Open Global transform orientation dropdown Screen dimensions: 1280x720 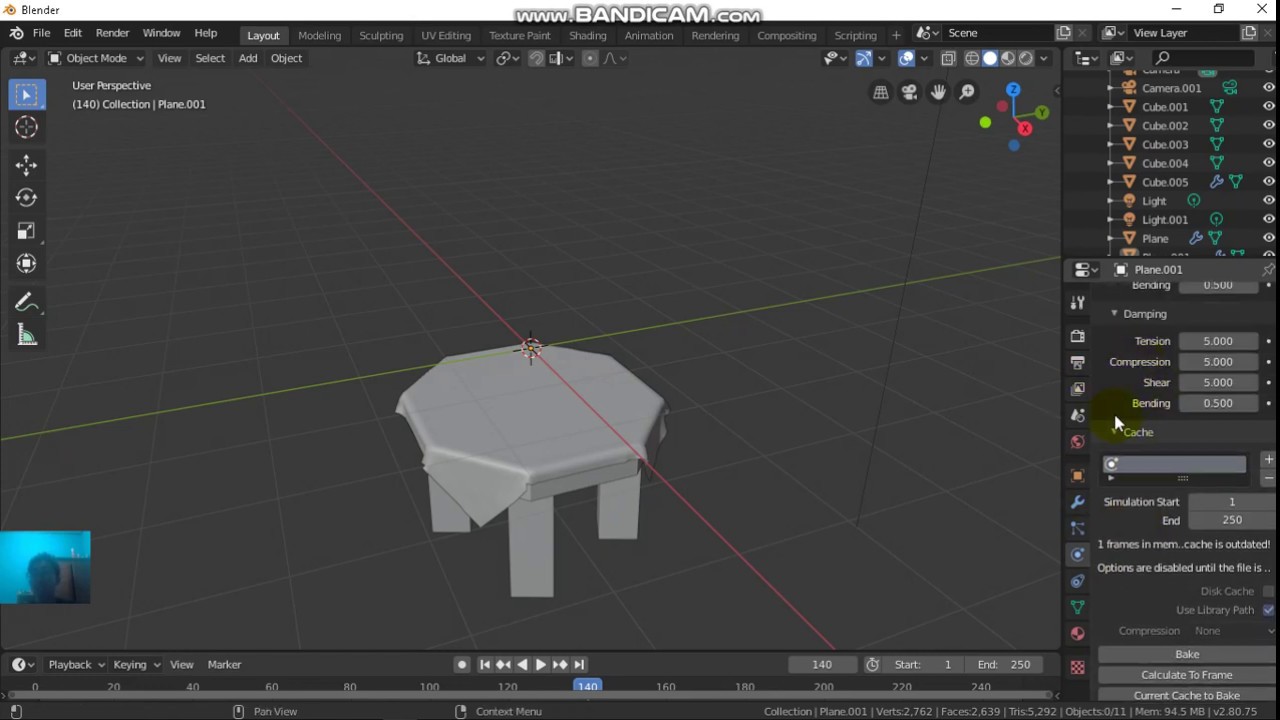click(x=450, y=58)
